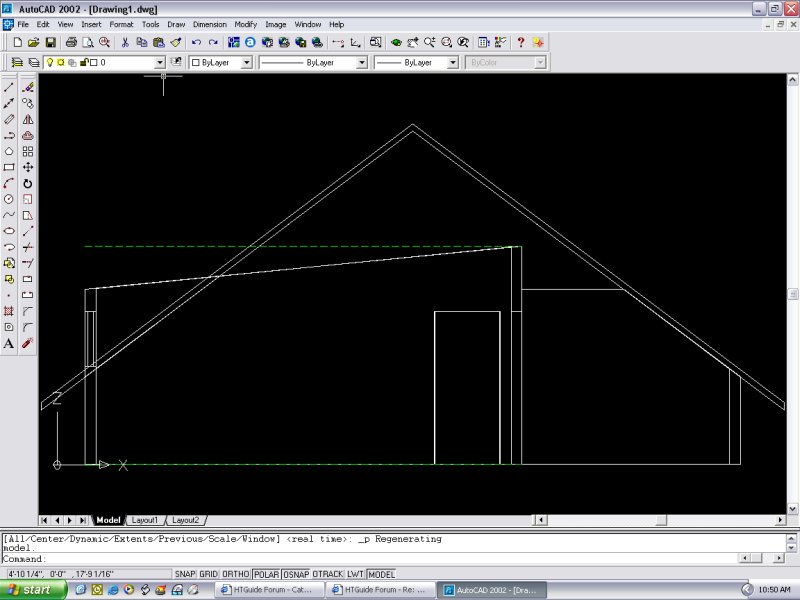Click the first layout tab navigation arrow
The height and width of the screenshot is (600, 800).
click(44, 520)
